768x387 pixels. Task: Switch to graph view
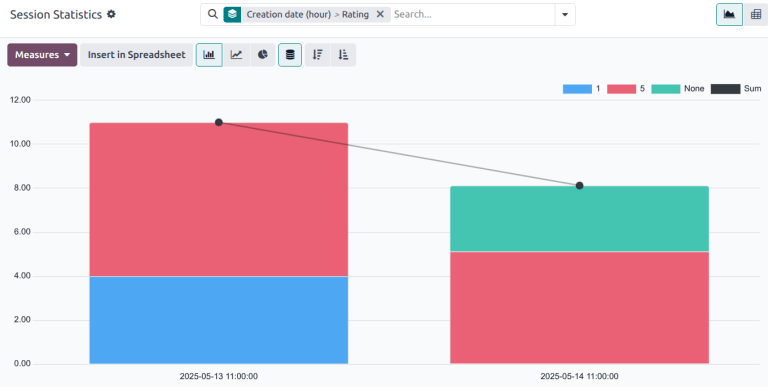point(729,15)
